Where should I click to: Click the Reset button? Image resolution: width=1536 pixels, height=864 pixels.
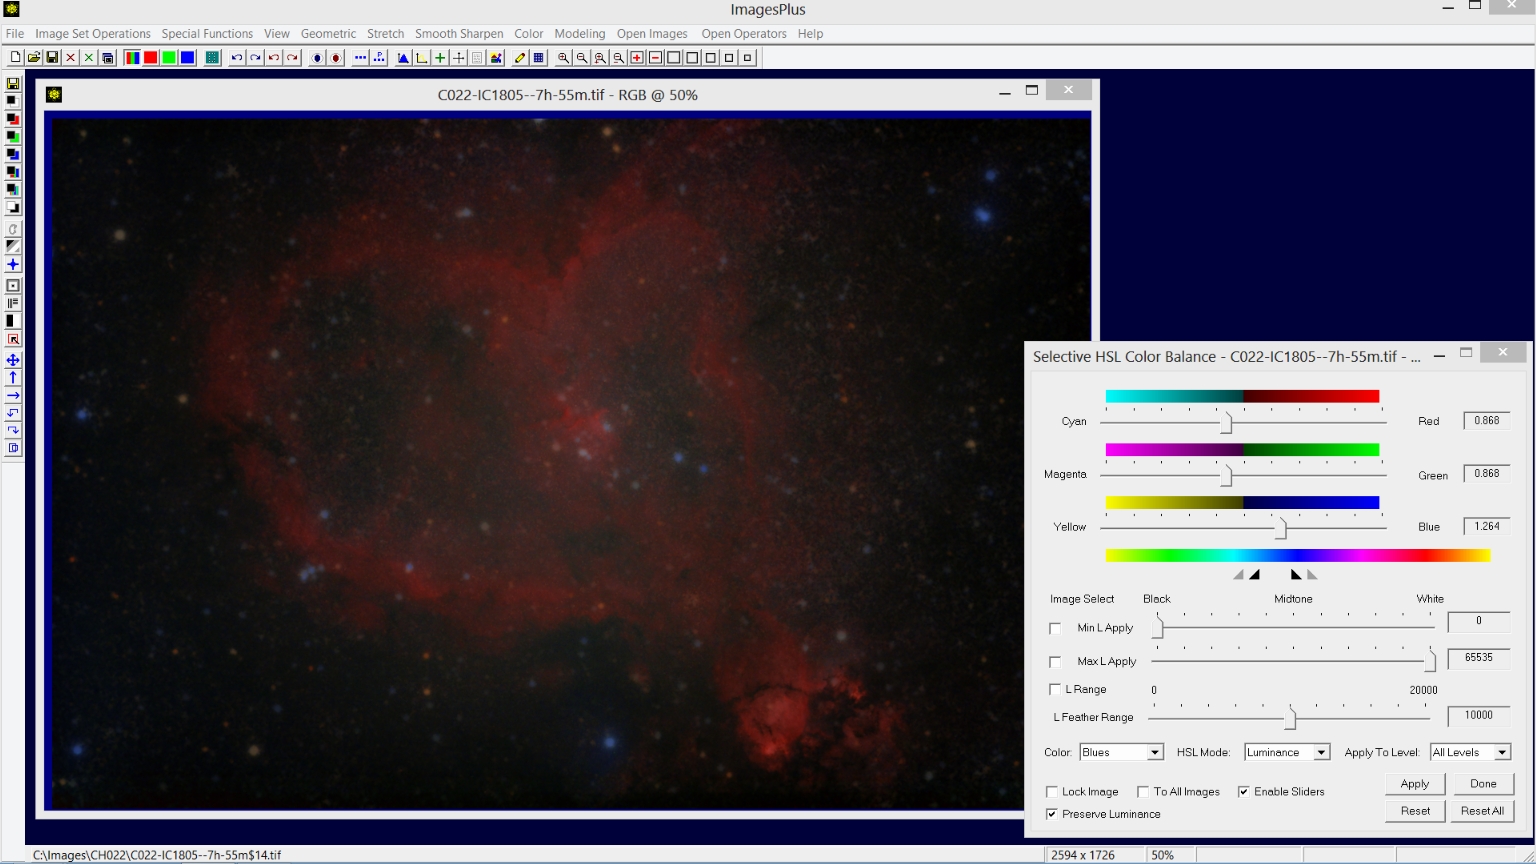click(x=1415, y=811)
